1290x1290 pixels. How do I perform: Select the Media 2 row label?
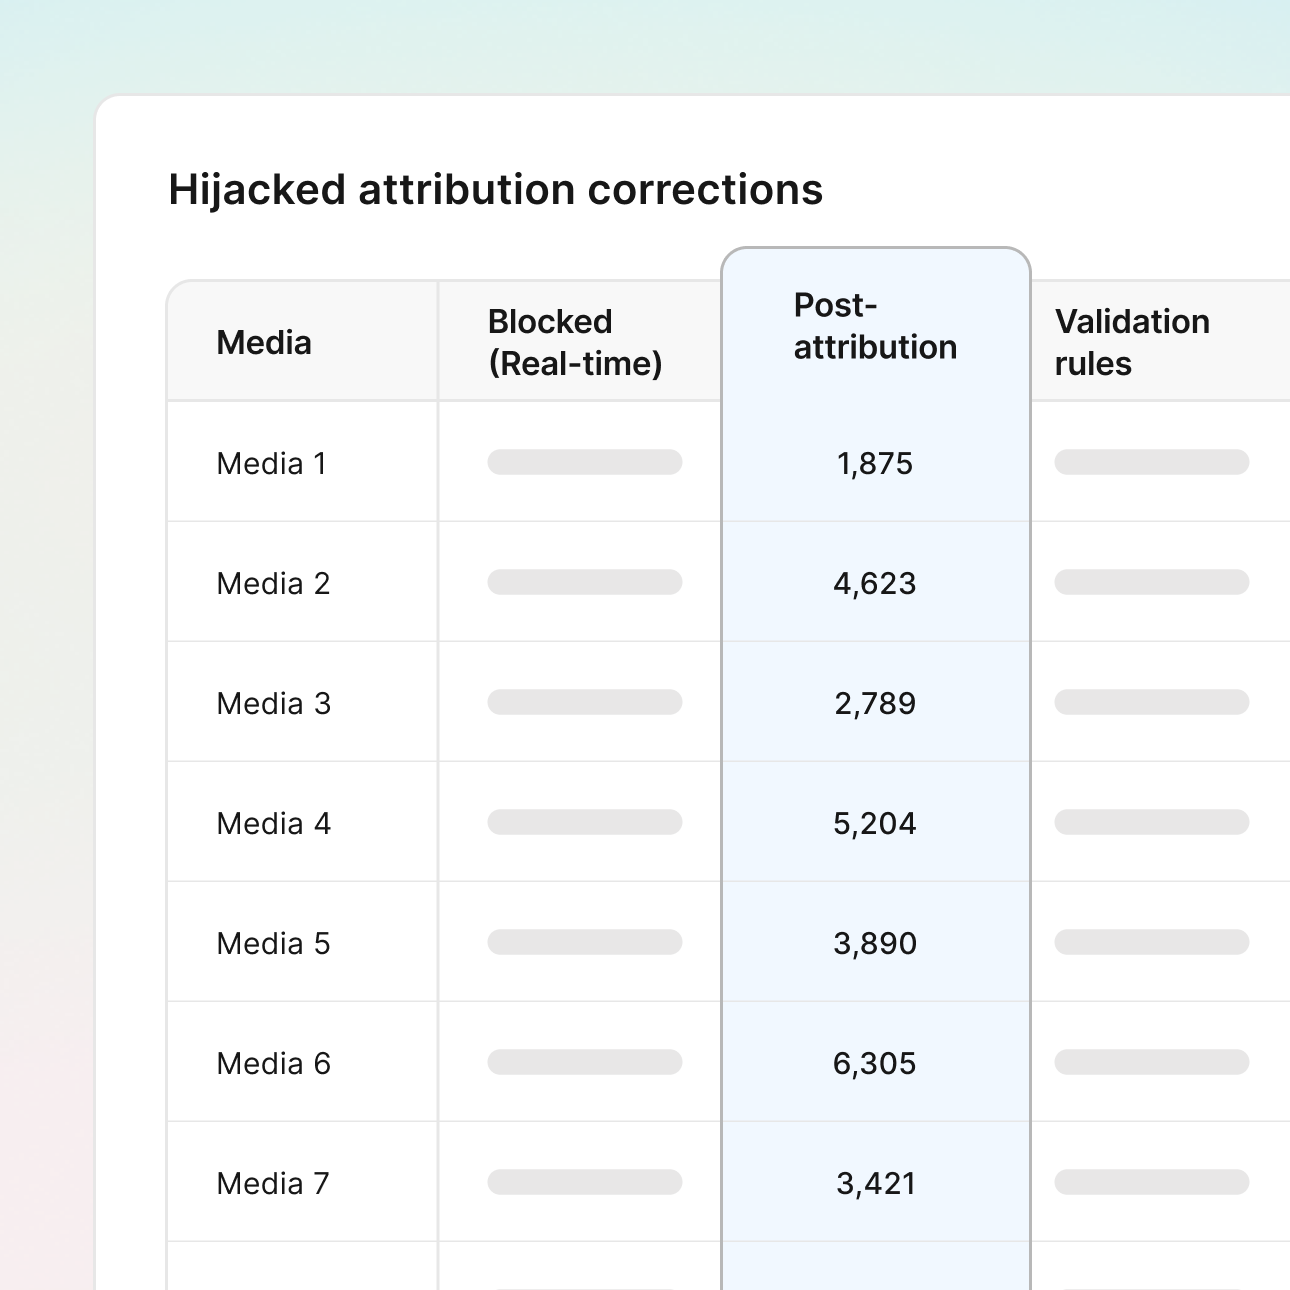point(273,583)
